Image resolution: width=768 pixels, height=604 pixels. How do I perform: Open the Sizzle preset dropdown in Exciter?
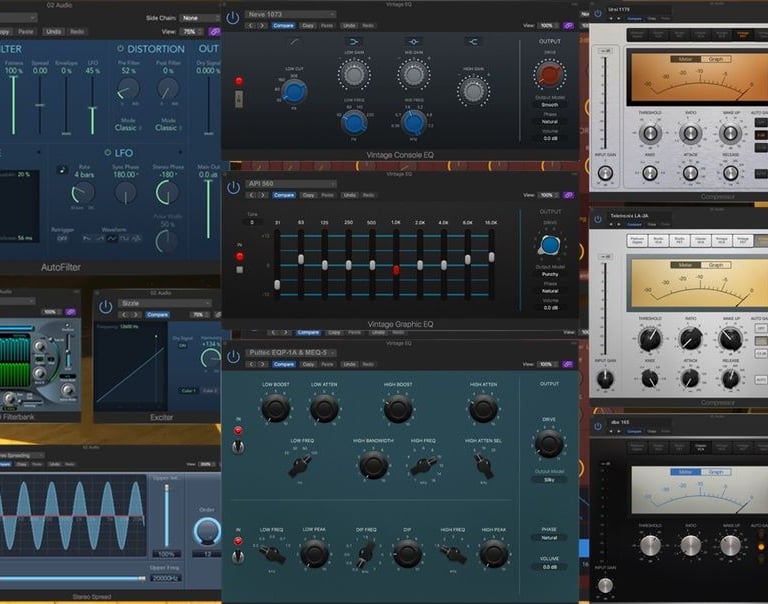pyautogui.click(x=164, y=303)
